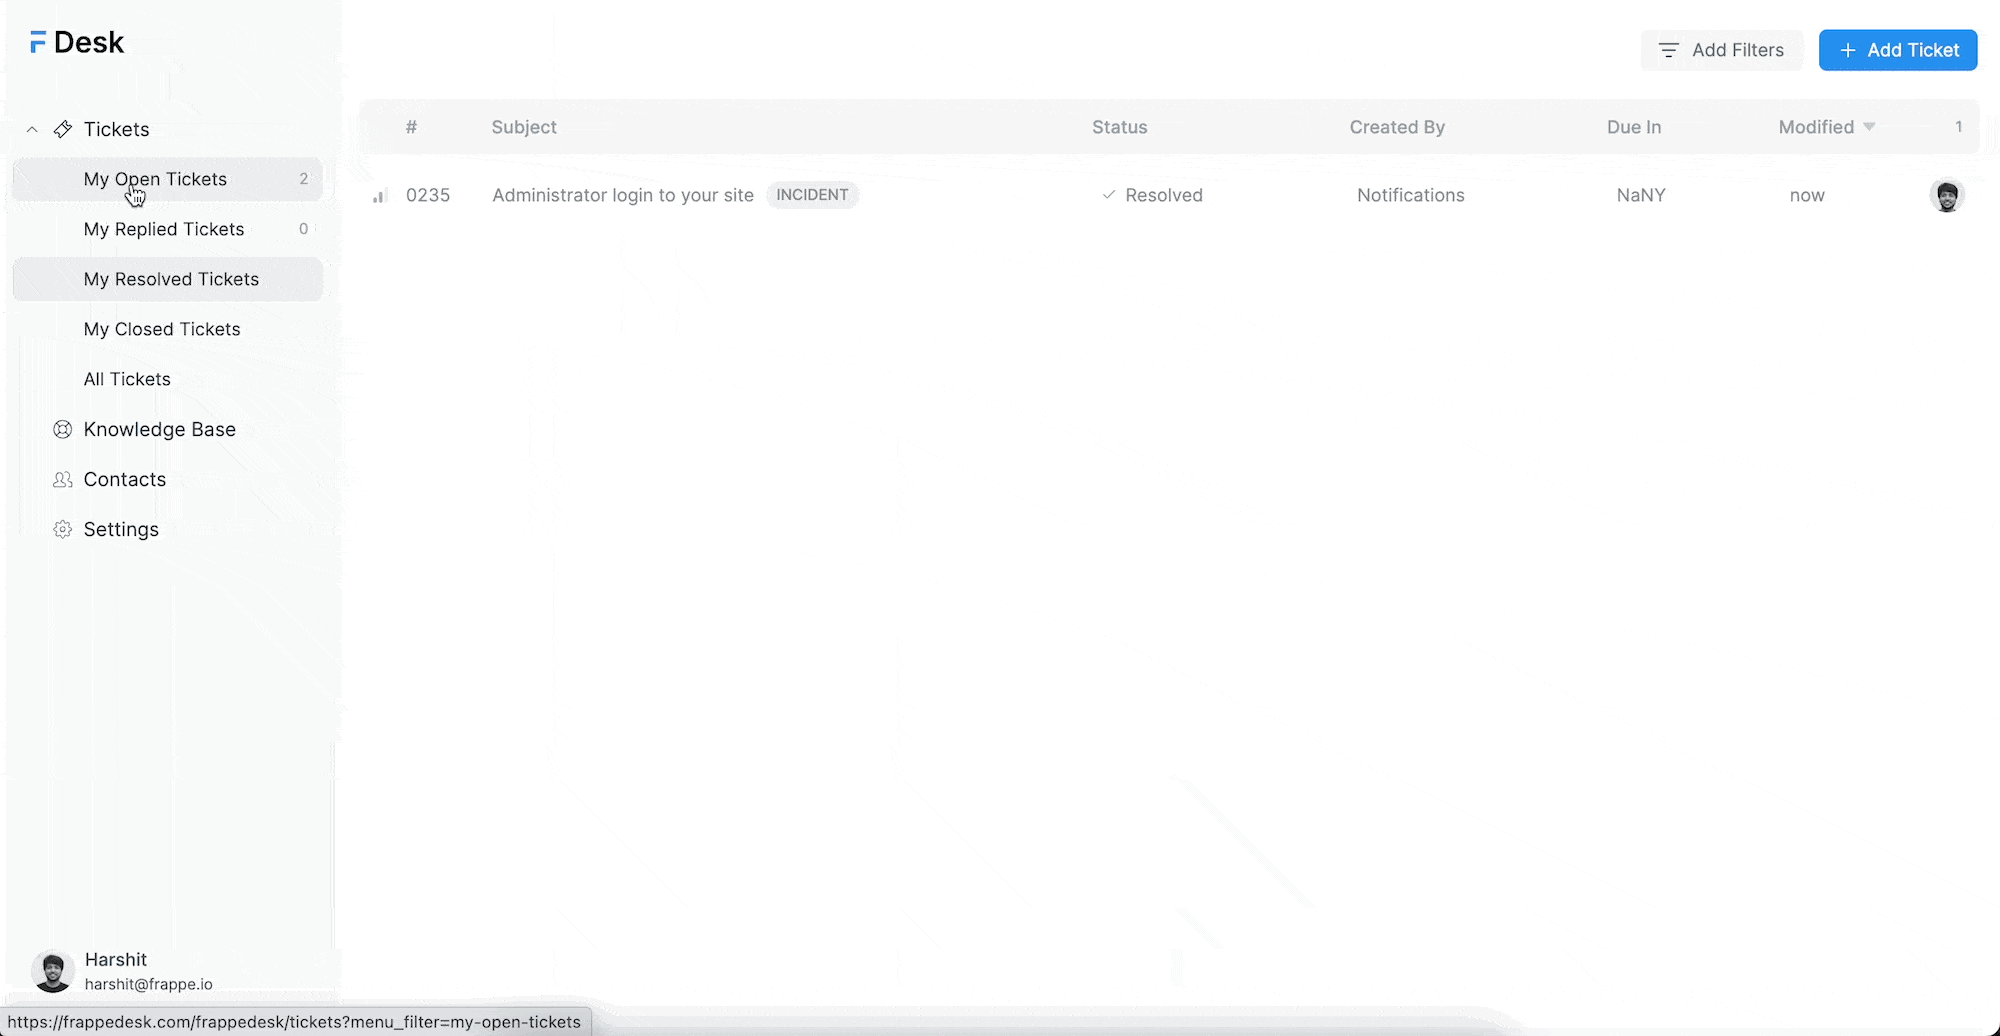
Task: Click the replied tickets count badge 0
Action: coord(304,229)
